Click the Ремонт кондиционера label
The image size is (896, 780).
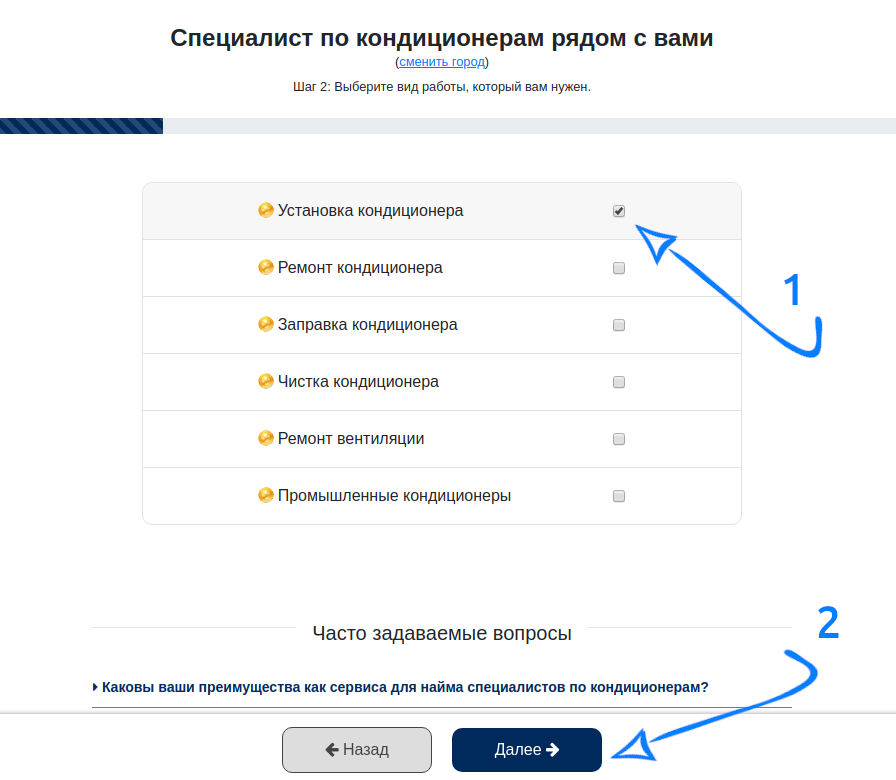pyautogui.click(x=360, y=268)
